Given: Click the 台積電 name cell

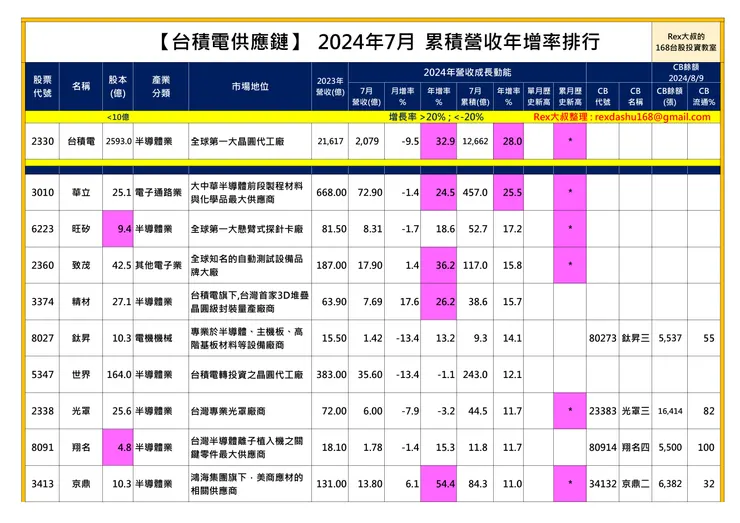Looking at the screenshot, I should pos(81,141).
